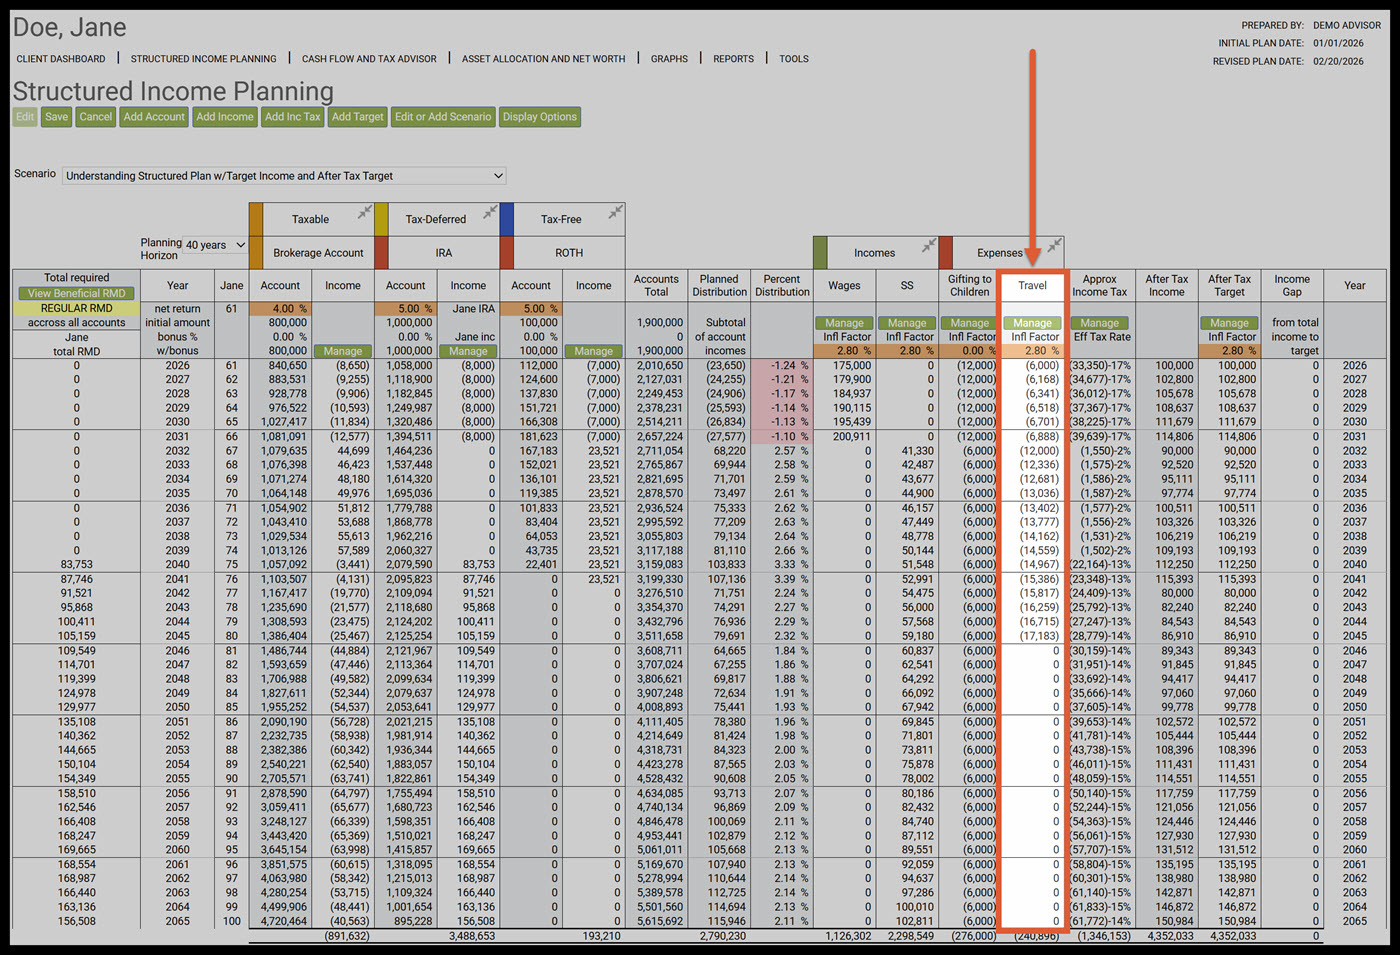Click the Percent Distribution column header
1400x955 pixels.
click(782, 286)
